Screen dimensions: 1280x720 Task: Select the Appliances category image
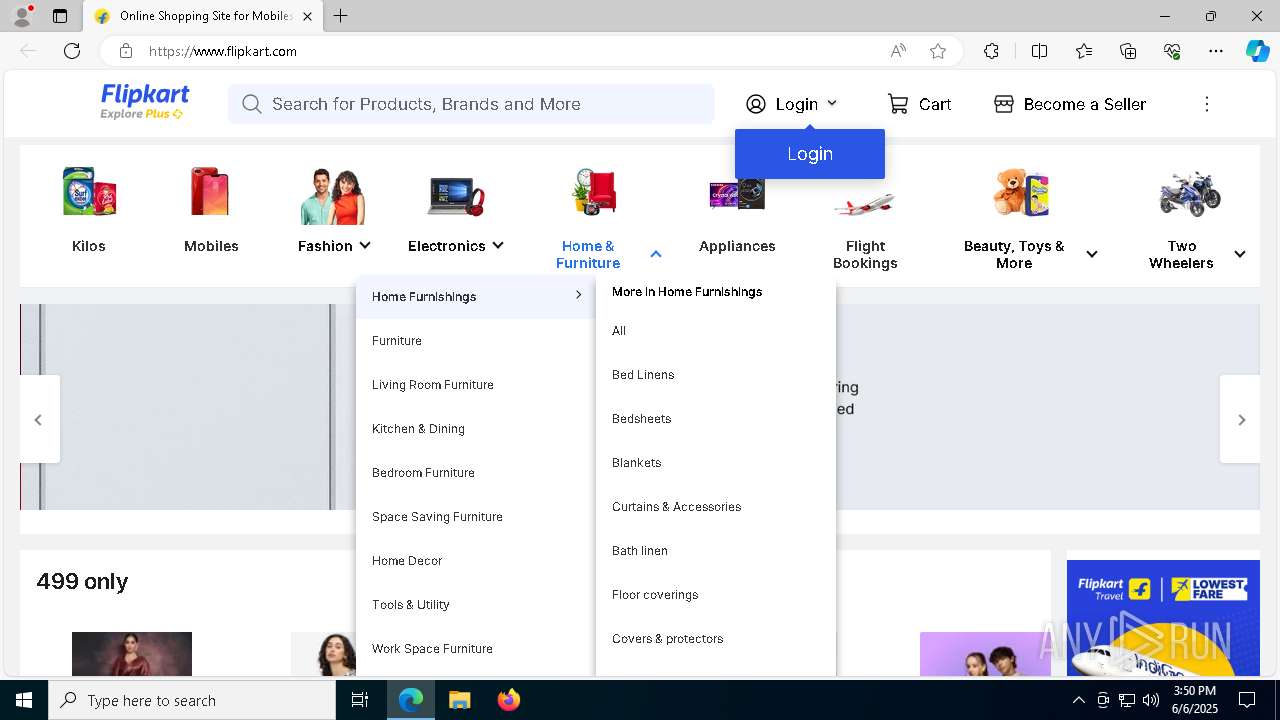[x=737, y=193]
